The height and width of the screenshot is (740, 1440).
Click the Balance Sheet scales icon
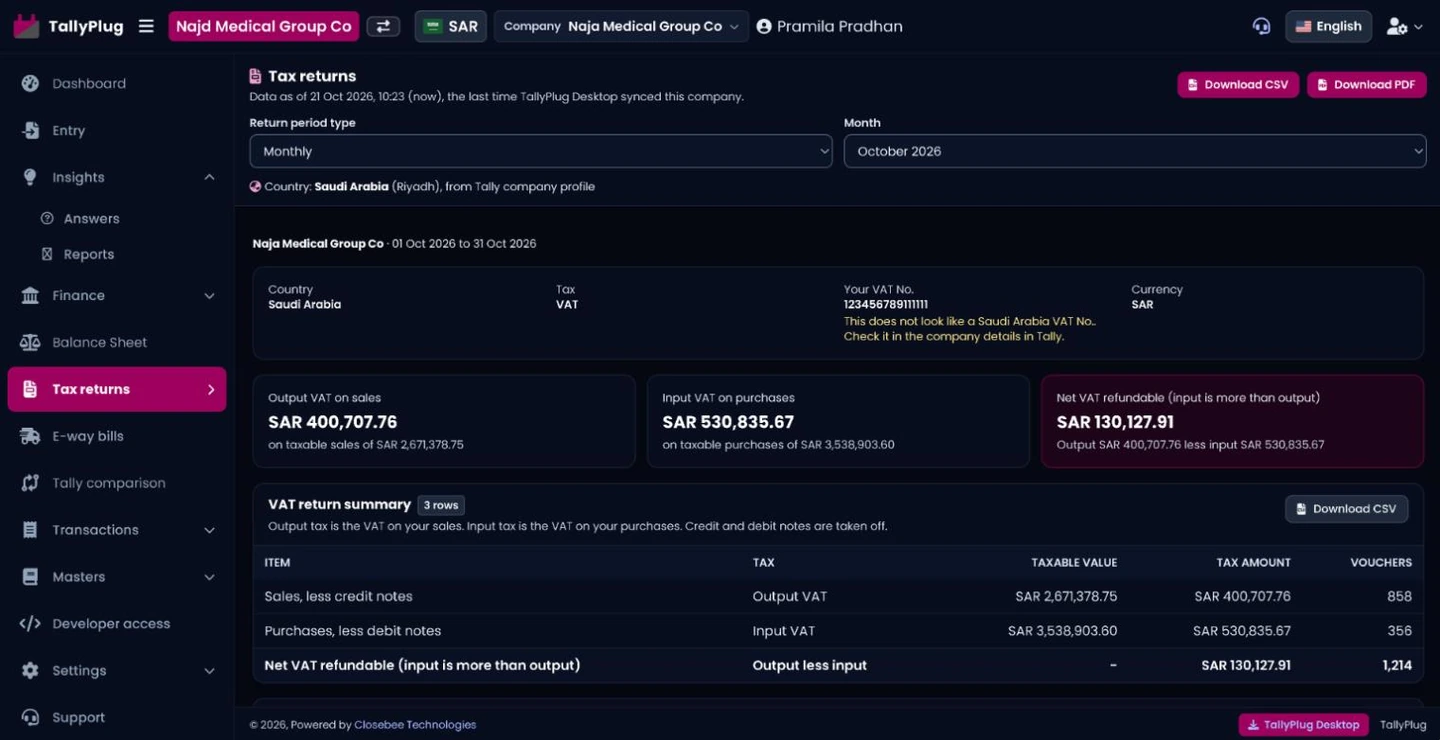[30, 342]
